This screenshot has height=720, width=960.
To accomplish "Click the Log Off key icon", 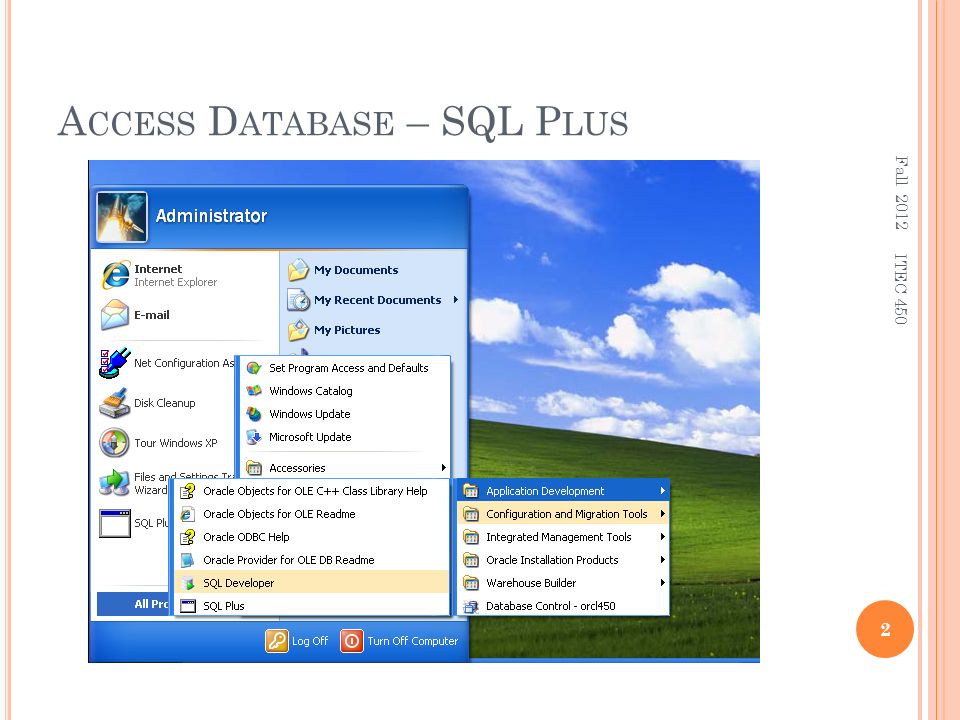I will pos(277,641).
